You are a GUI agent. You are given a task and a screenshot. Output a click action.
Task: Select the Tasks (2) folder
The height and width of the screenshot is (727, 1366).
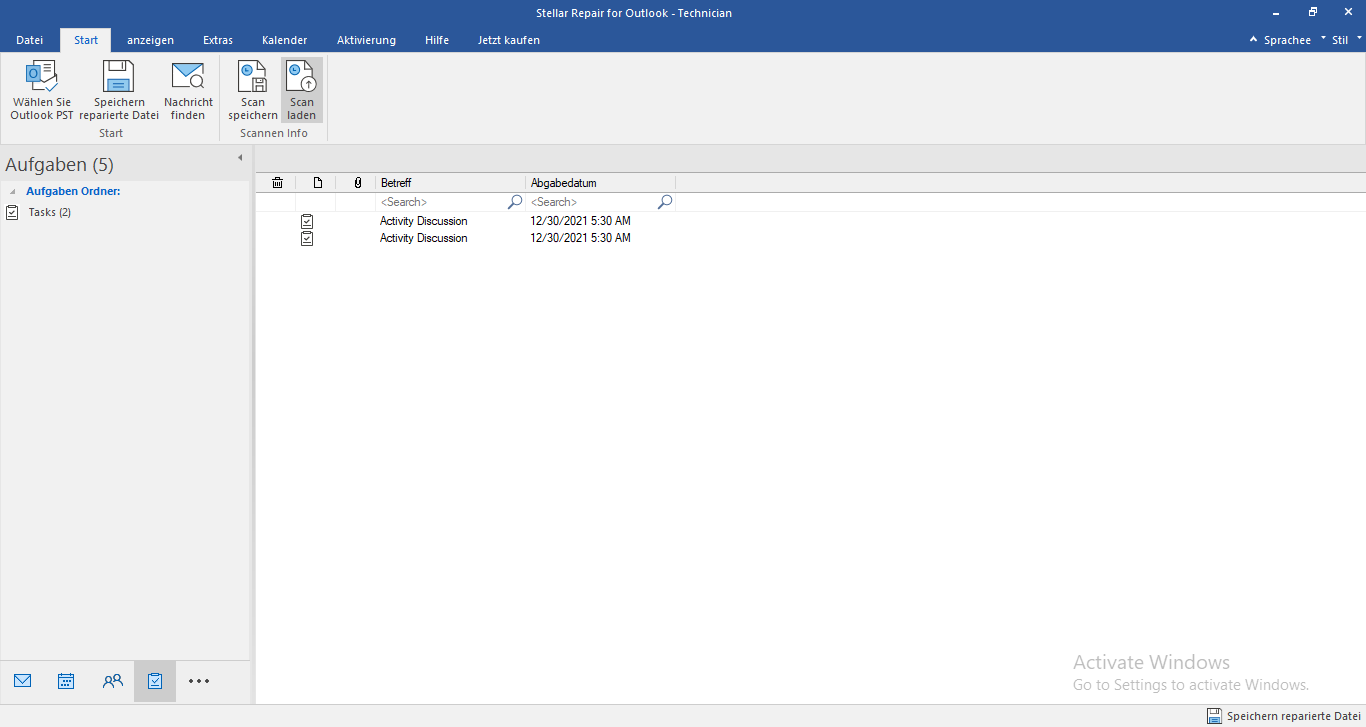click(49, 212)
